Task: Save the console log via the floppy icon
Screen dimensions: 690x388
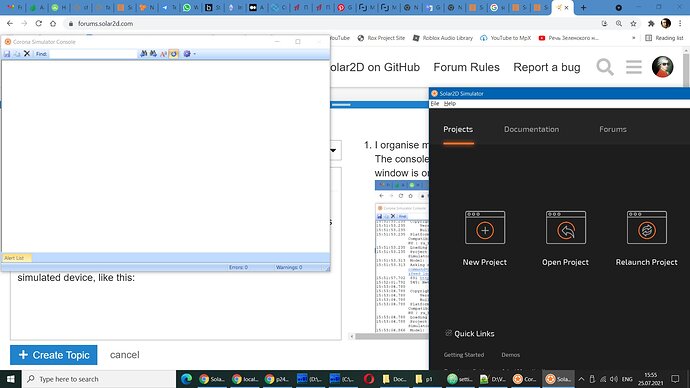Action: coord(7,54)
